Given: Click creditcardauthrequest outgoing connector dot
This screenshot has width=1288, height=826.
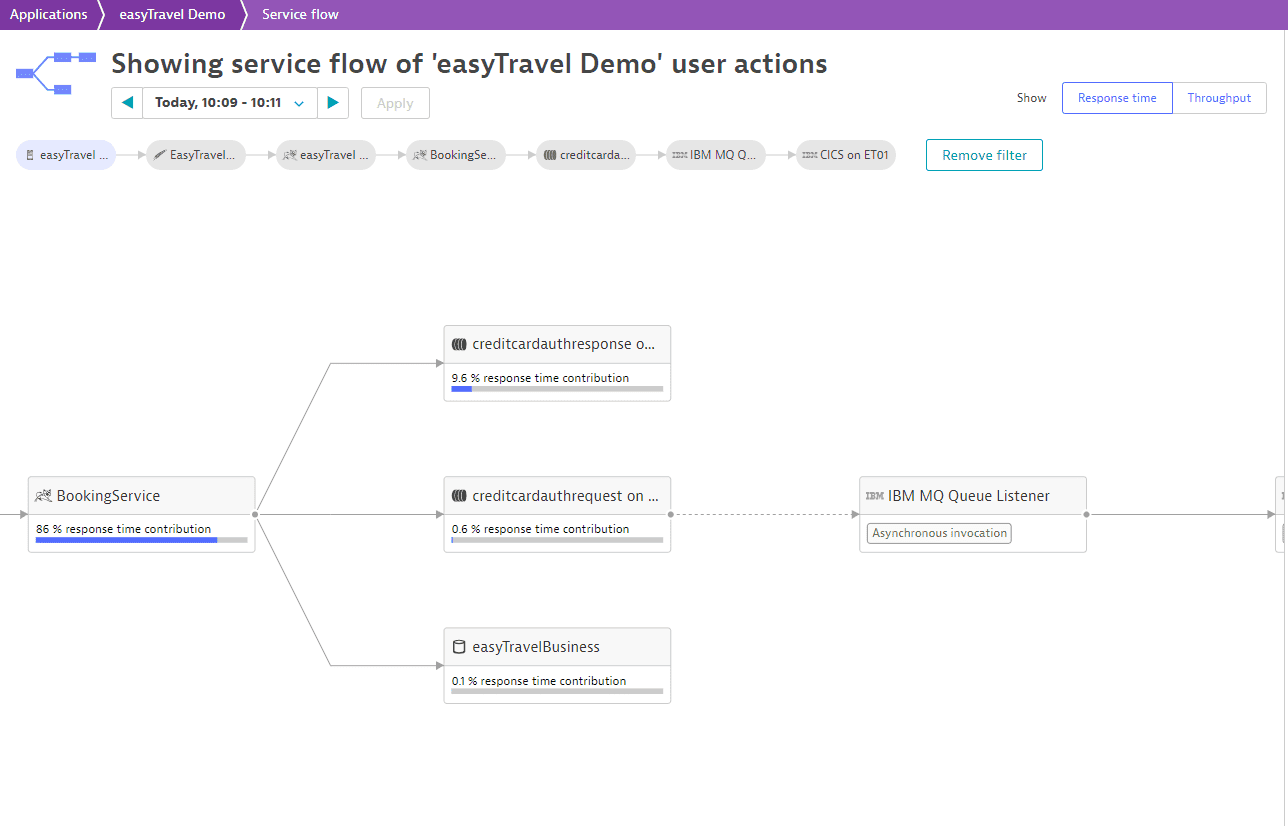Looking at the screenshot, I should tap(671, 514).
